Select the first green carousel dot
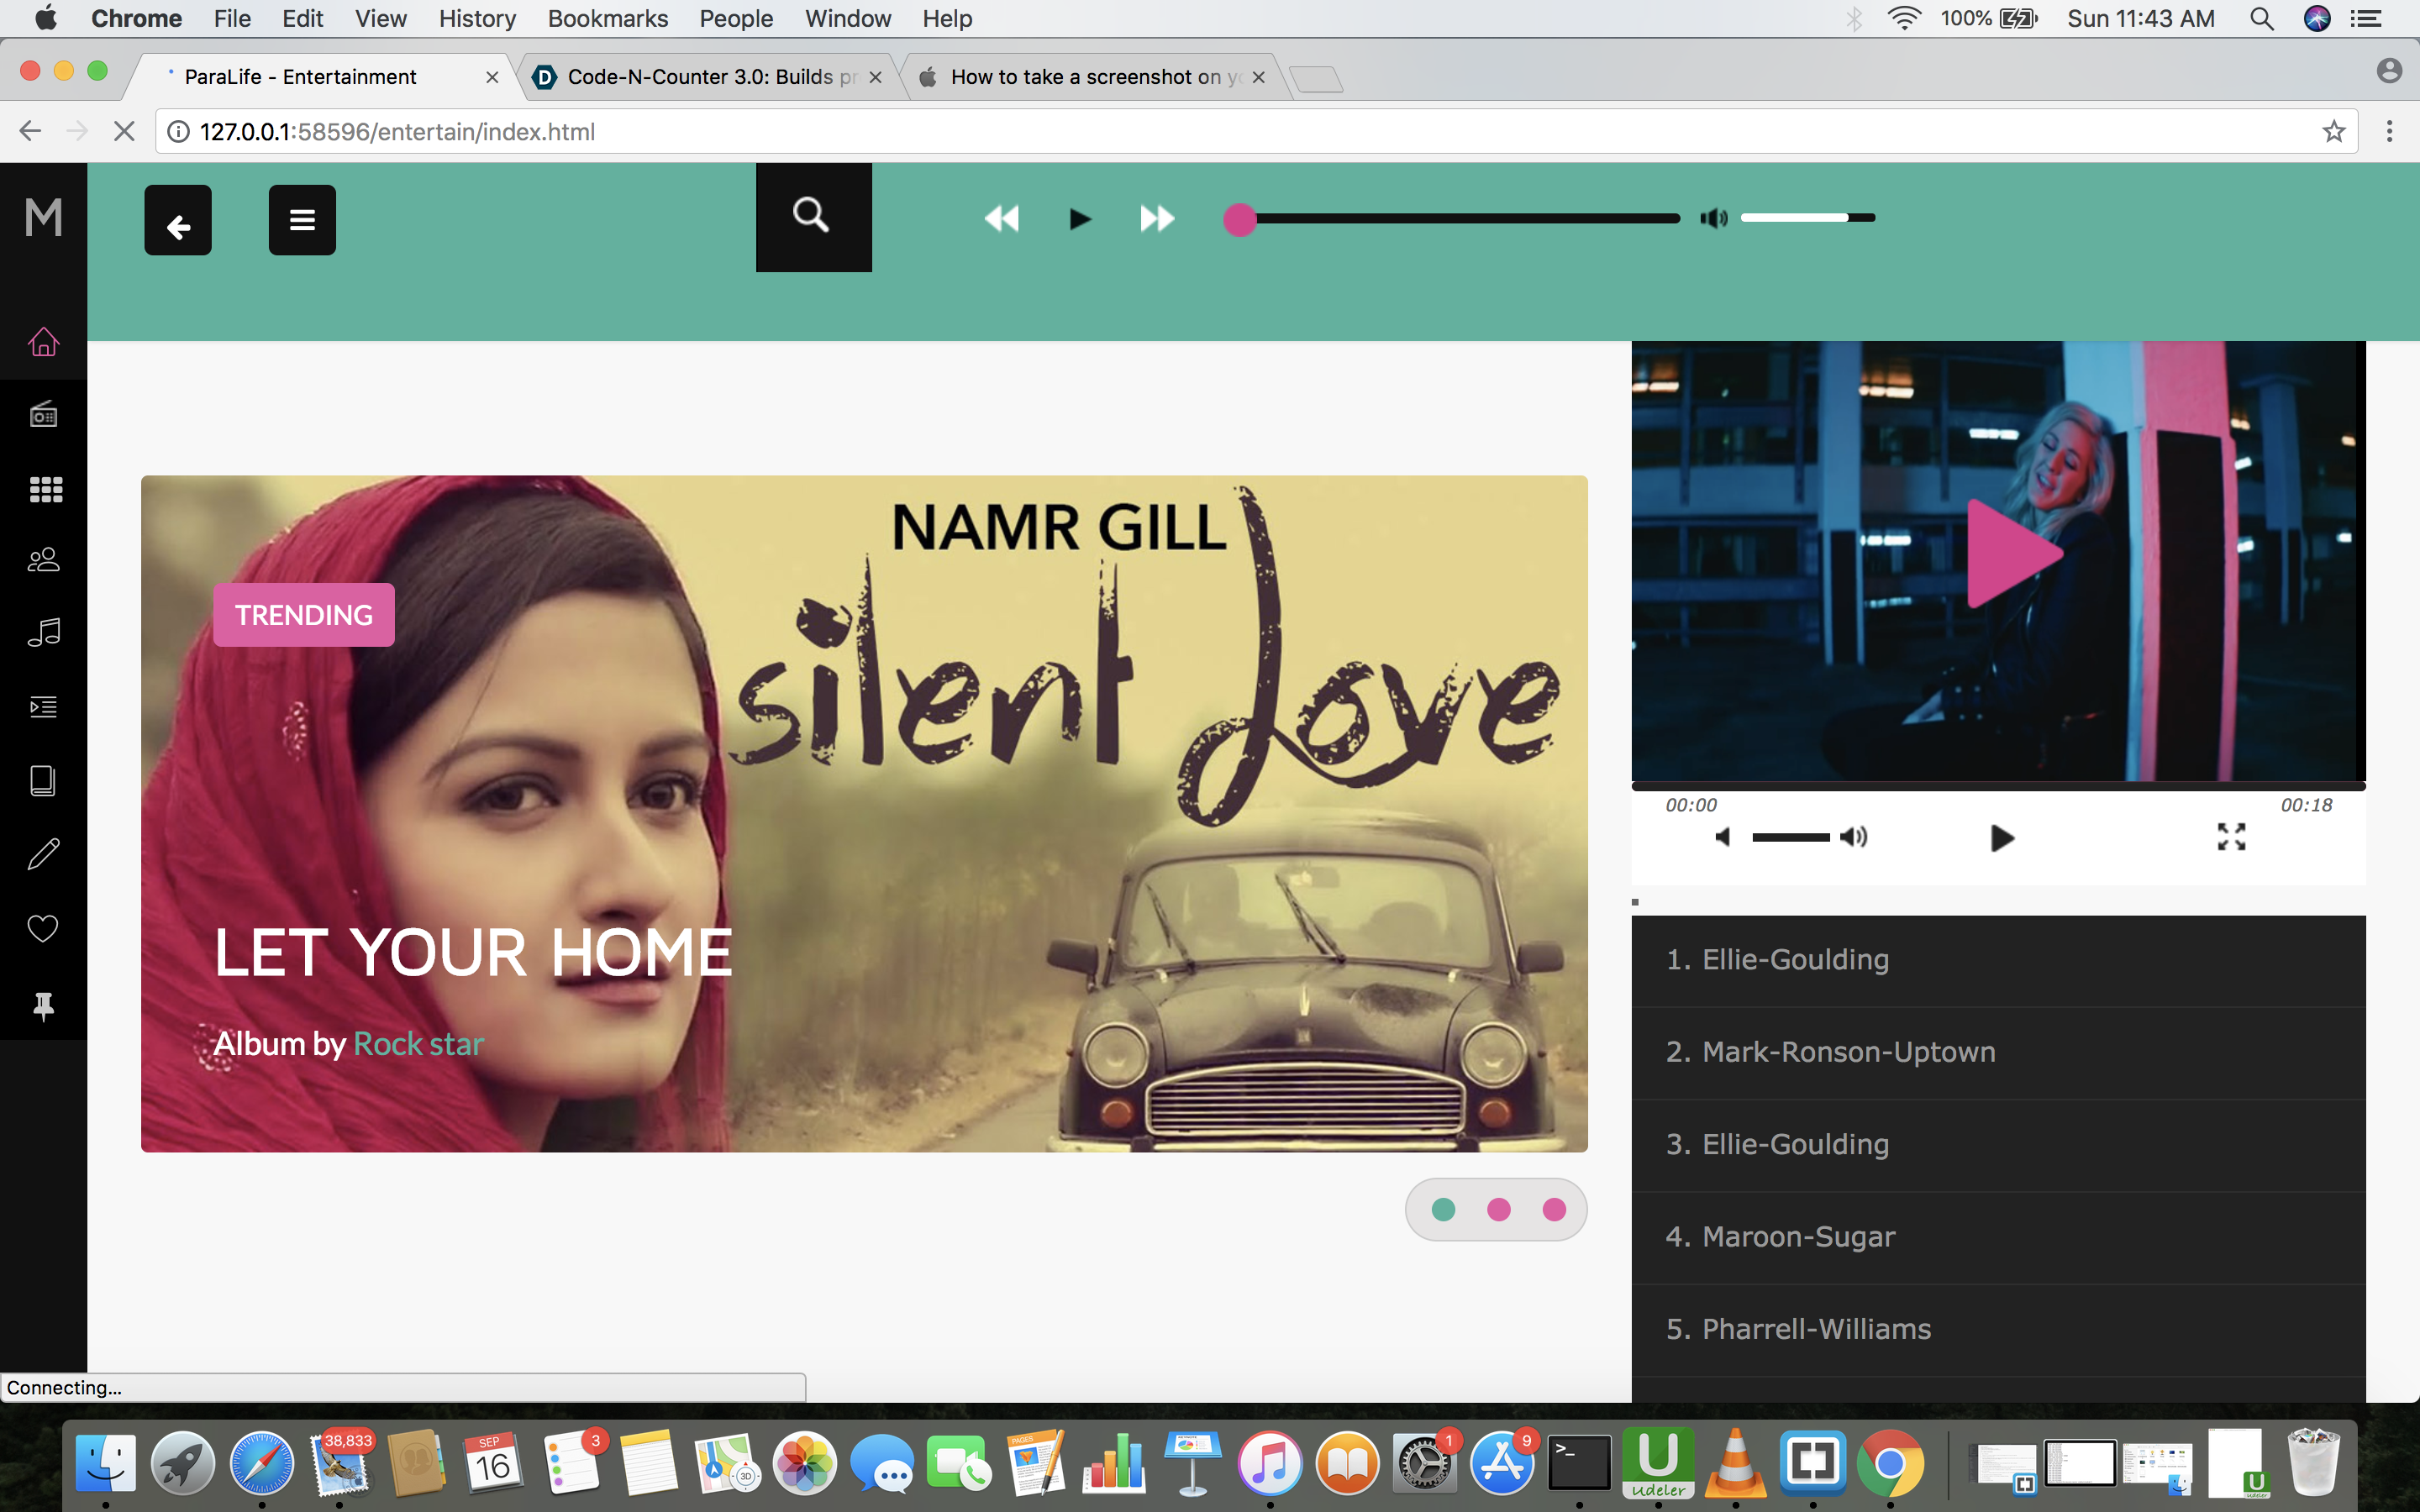2420x1512 pixels. click(x=1443, y=1210)
